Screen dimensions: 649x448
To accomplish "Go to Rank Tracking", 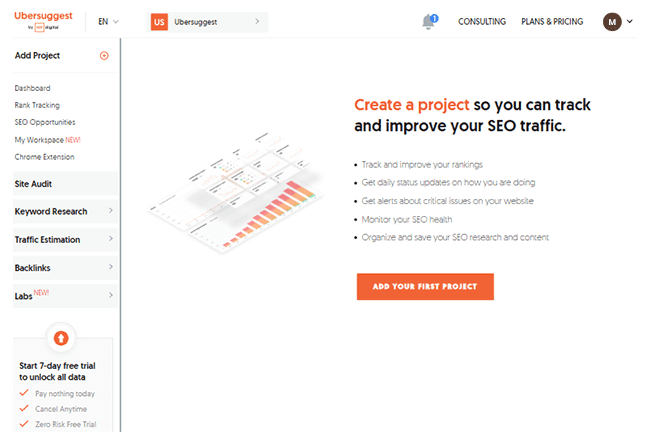I will (x=37, y=105).
